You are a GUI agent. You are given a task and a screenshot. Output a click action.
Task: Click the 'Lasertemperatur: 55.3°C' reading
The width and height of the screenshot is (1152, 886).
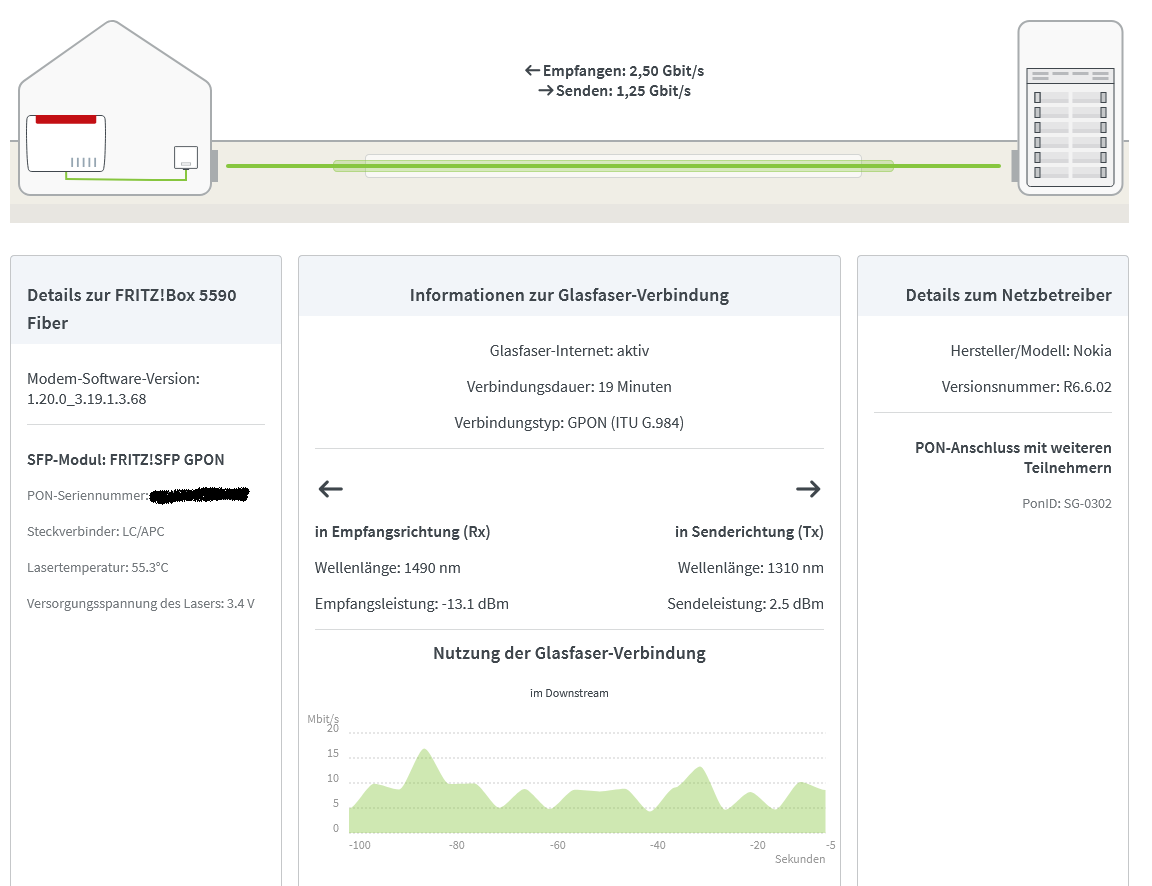(x=98, y=567)
